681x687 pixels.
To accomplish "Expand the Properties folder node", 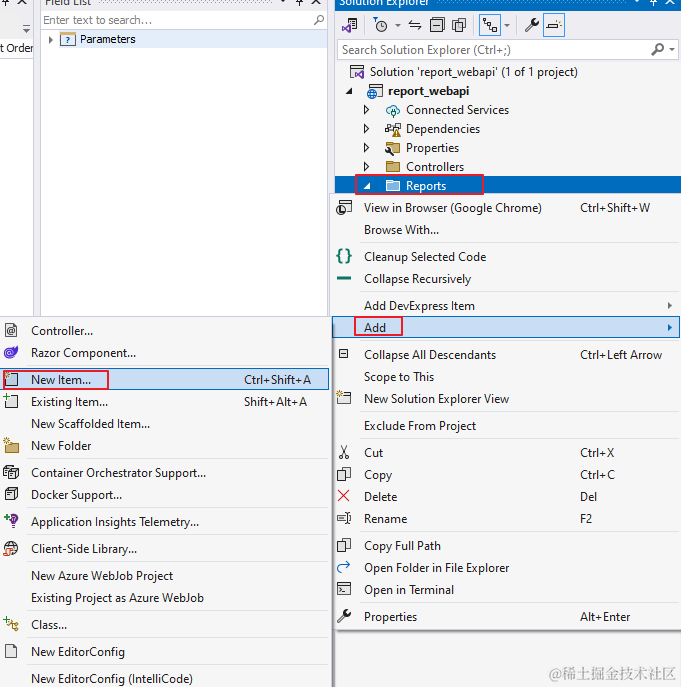I will tap(366, 148).
